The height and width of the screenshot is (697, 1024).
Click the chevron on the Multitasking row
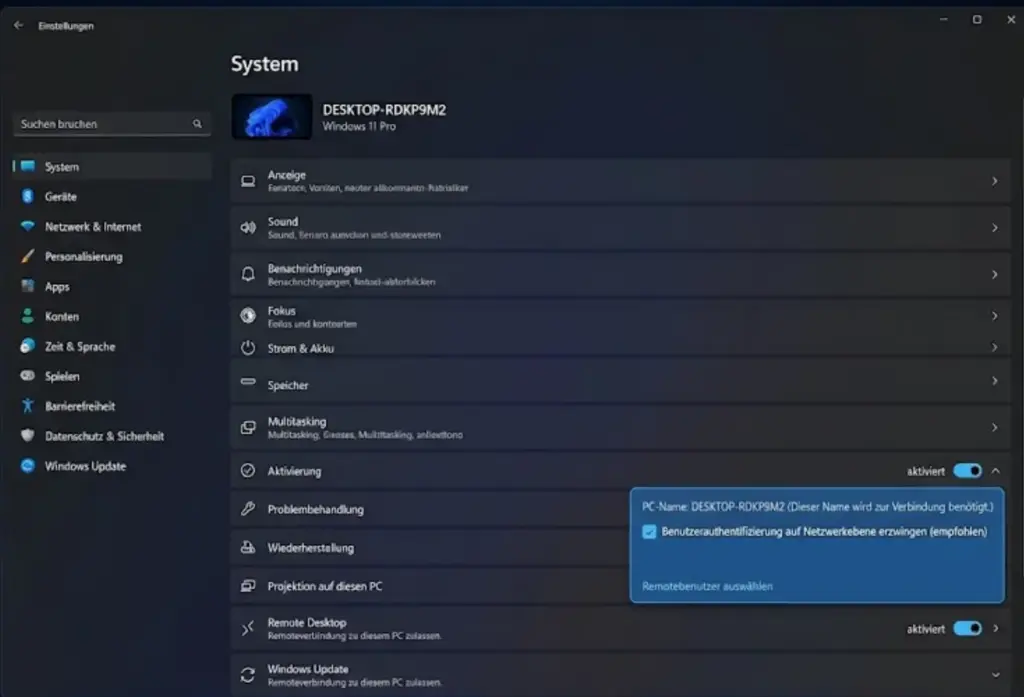point(995,428)
